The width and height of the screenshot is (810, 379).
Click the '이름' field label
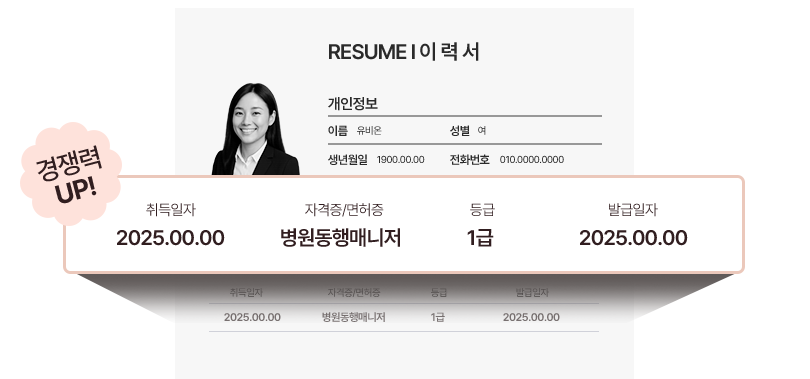click(x=338, y=131)
